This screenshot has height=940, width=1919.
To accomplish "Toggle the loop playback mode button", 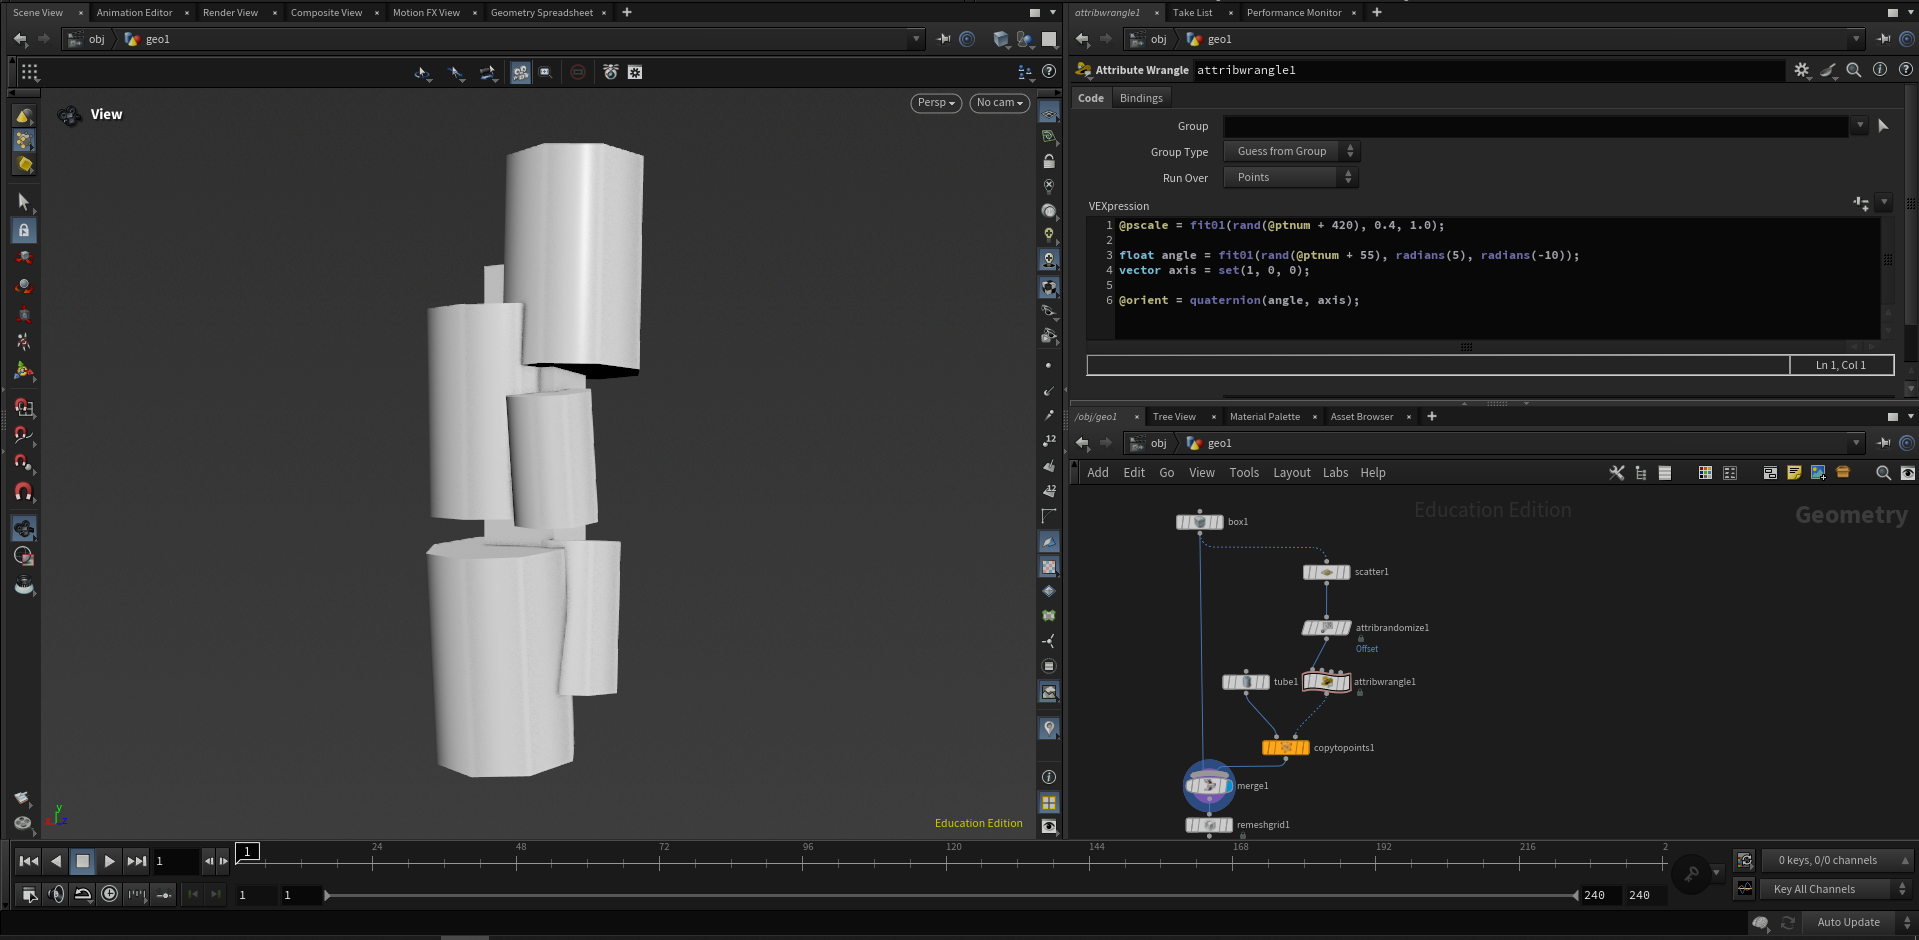I will (x=83, y=894).
